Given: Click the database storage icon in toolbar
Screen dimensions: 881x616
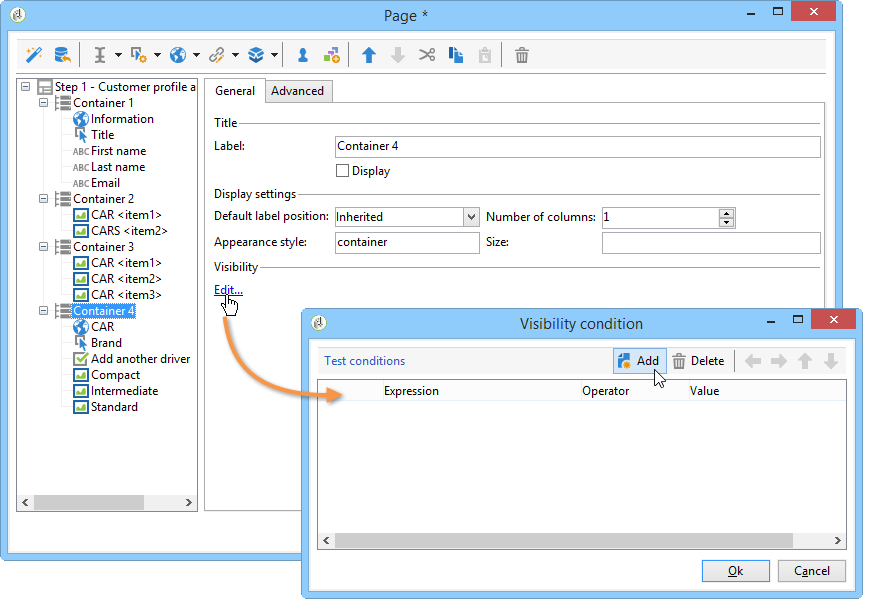Looking at the screenshot, I should [62, 55].
